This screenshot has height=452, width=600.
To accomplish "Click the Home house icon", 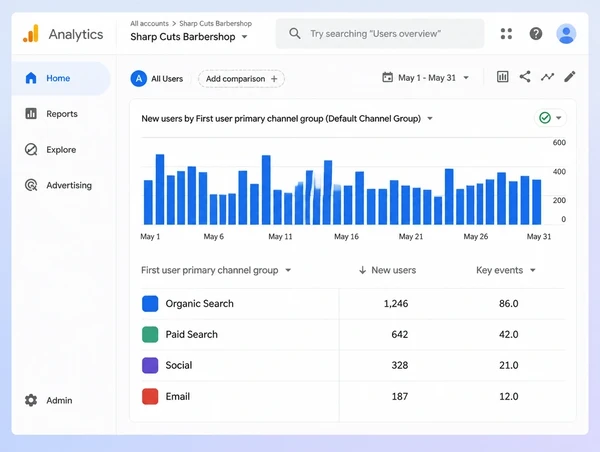I will click(31, 78).
